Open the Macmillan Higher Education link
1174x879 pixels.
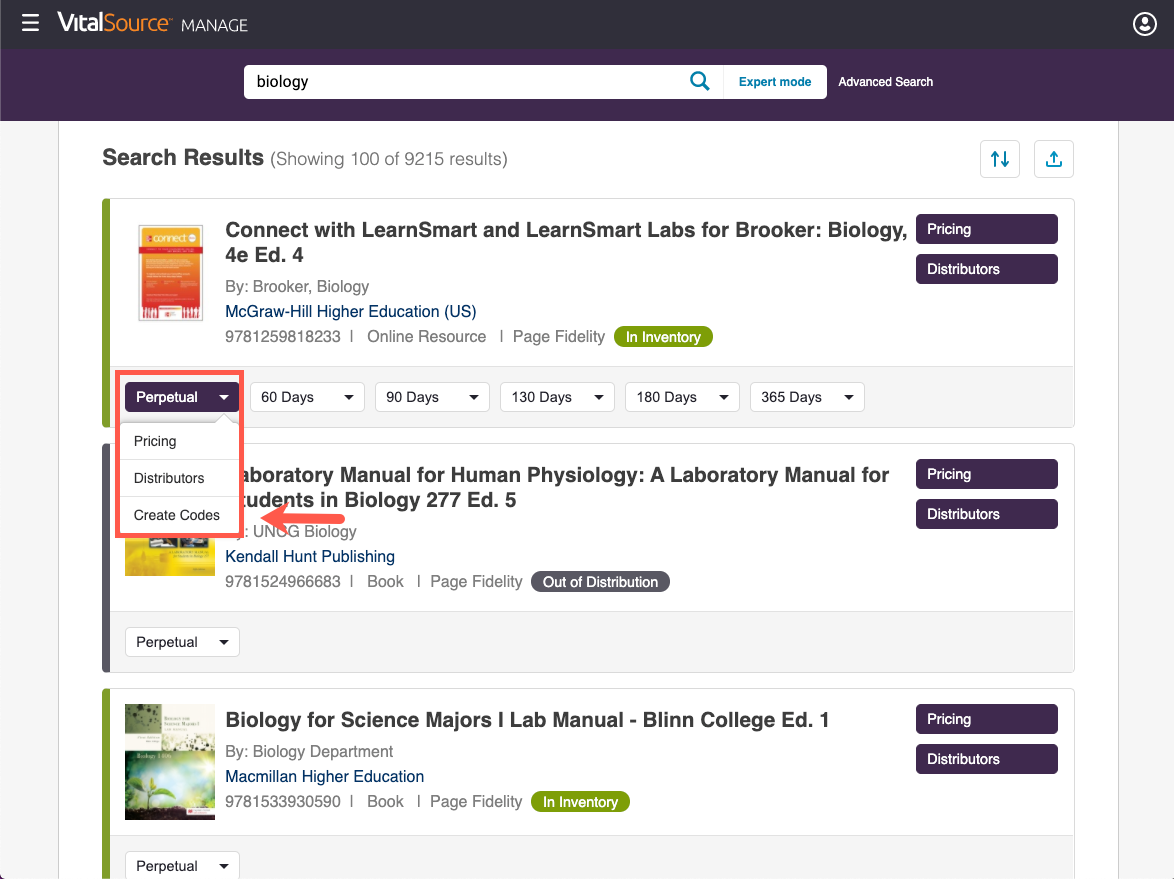pyautogui.click(x=324, y=776)
